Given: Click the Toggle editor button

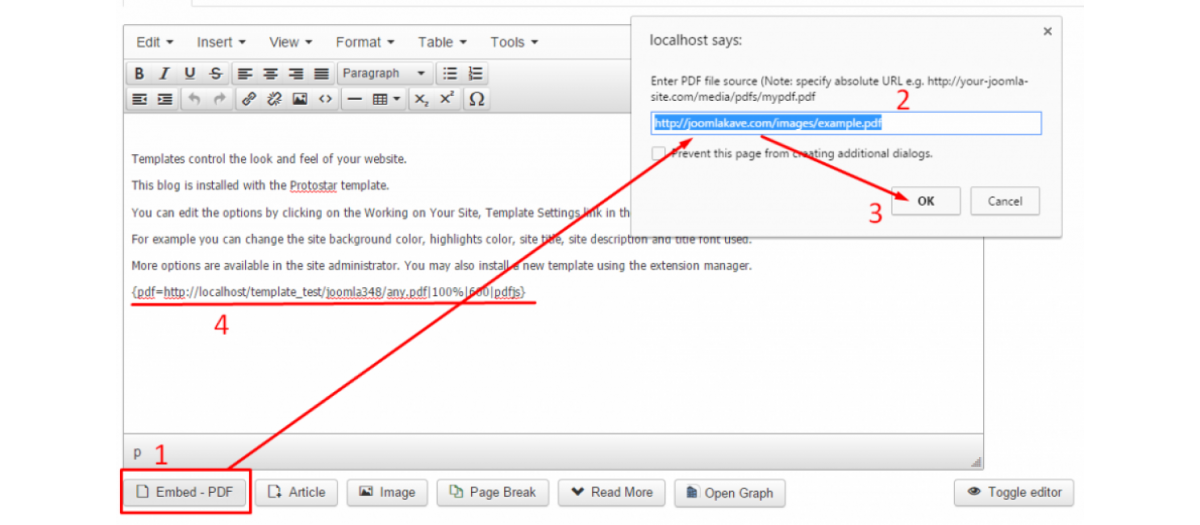Looking at the screenshot, I should coord(1014,492).
